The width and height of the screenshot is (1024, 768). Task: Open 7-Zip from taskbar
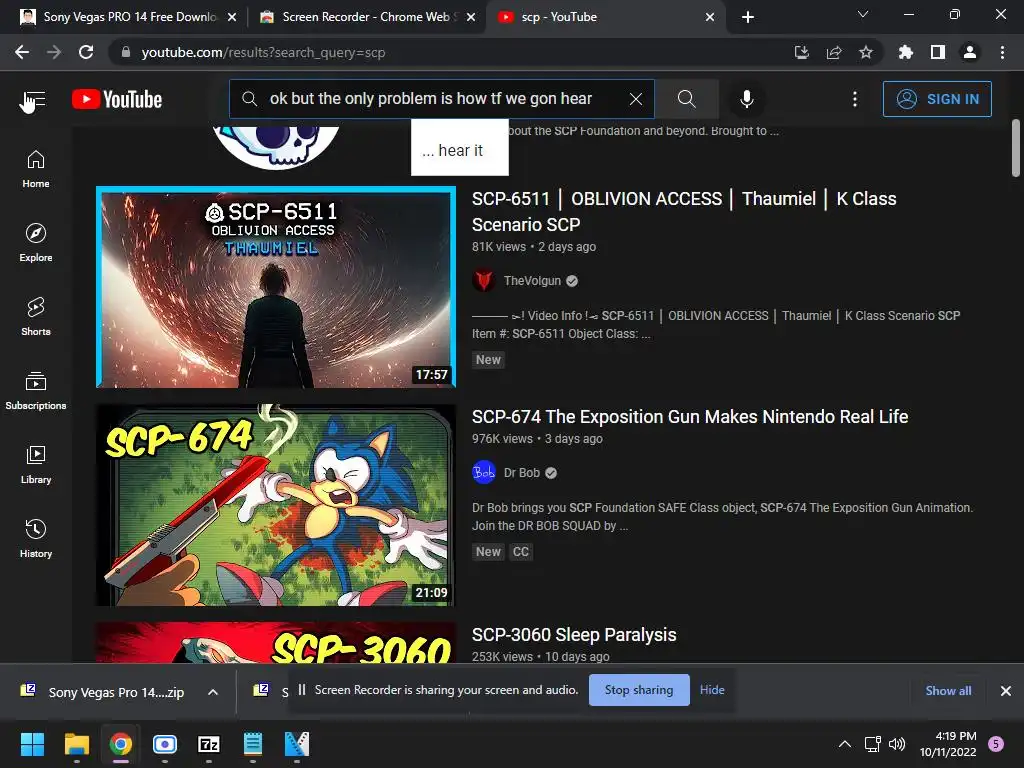208,744
